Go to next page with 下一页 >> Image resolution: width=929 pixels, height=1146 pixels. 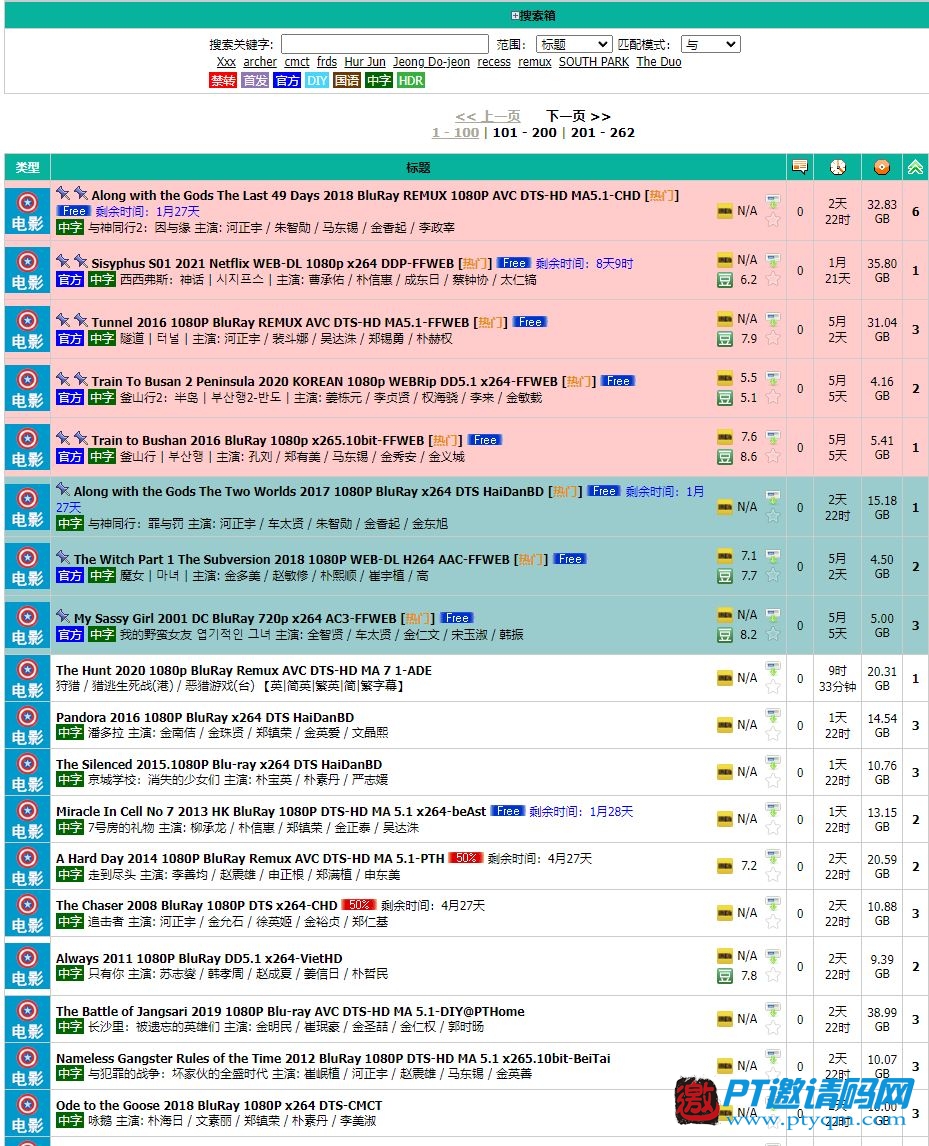point(578,116)
